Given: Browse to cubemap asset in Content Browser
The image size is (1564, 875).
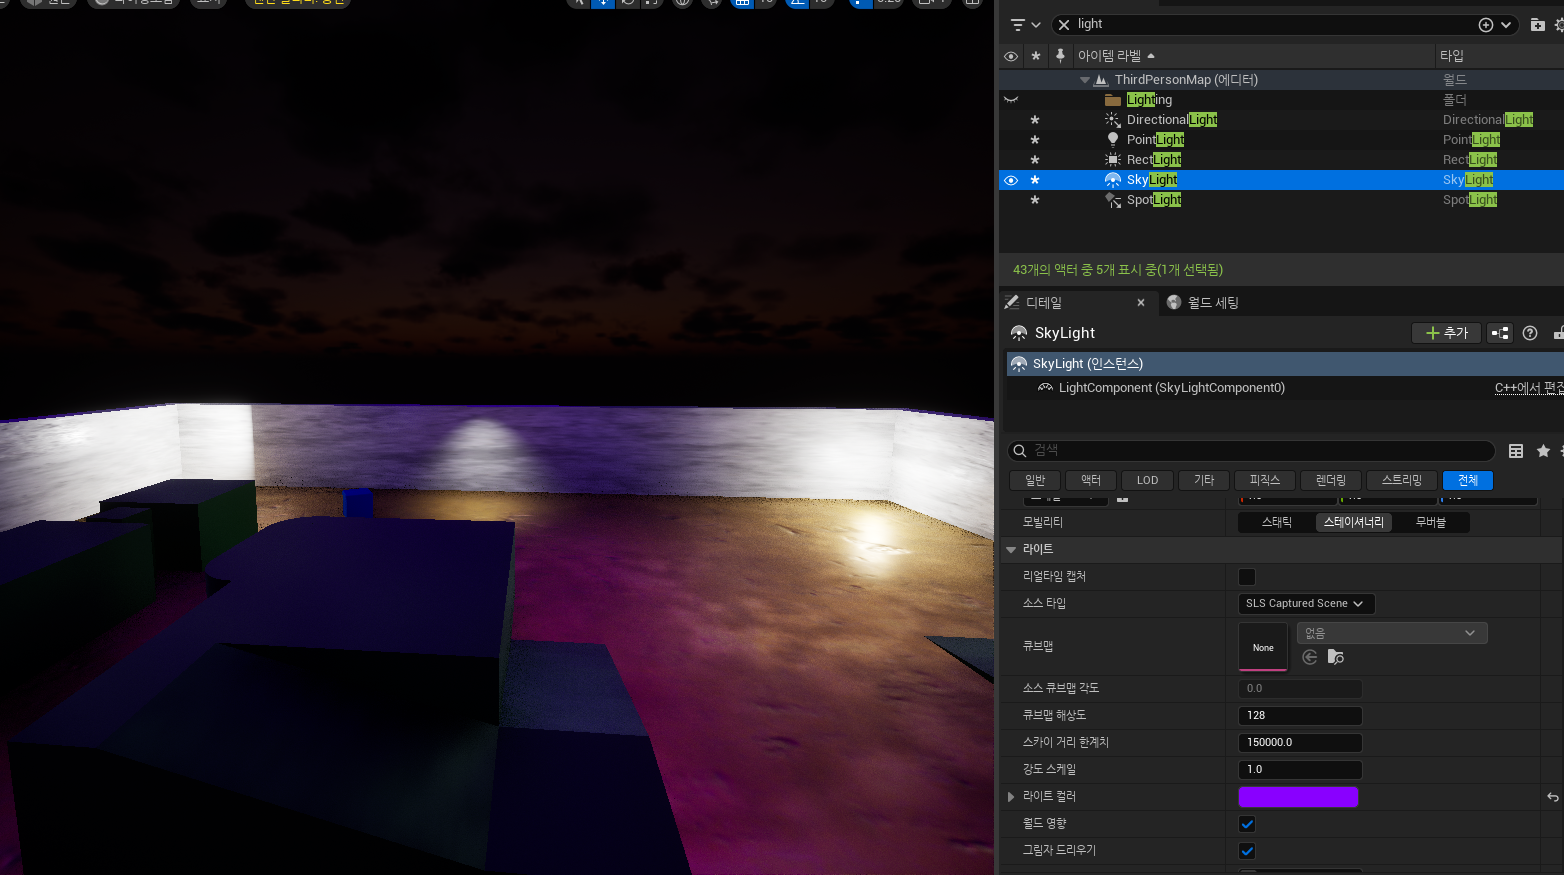Looking at the screenshot, I should pyautogui.click(x=1336, y=657).
